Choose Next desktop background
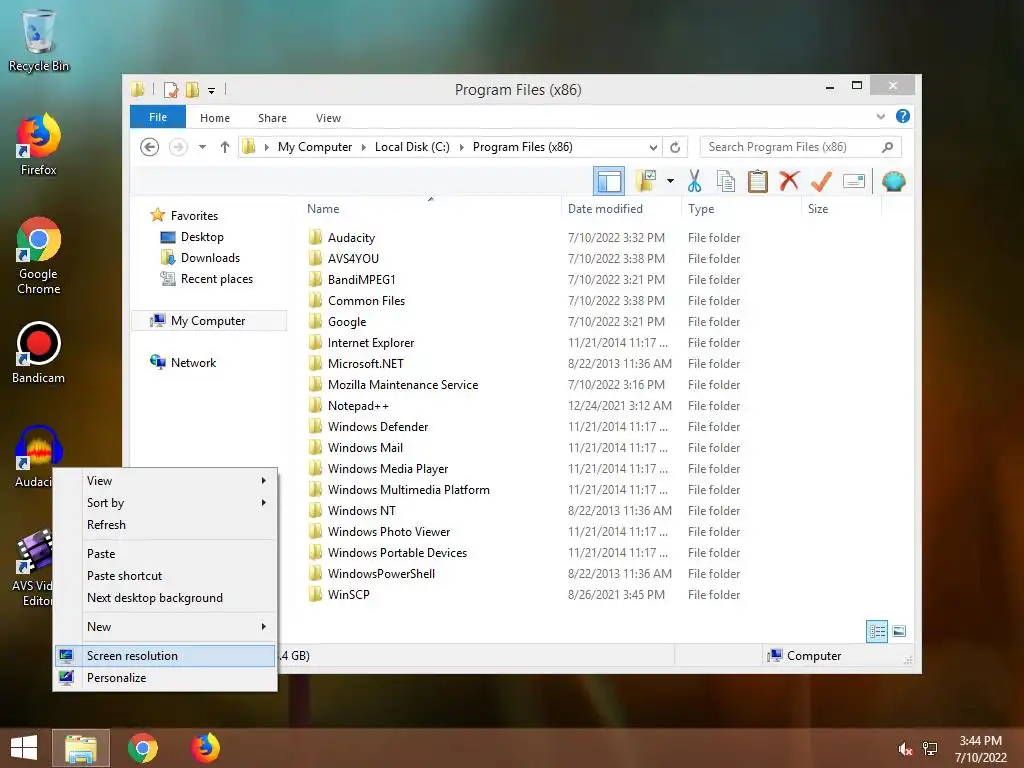This screenshot has height=768, width=1024. pyautogui.click(x=166, y=598)
